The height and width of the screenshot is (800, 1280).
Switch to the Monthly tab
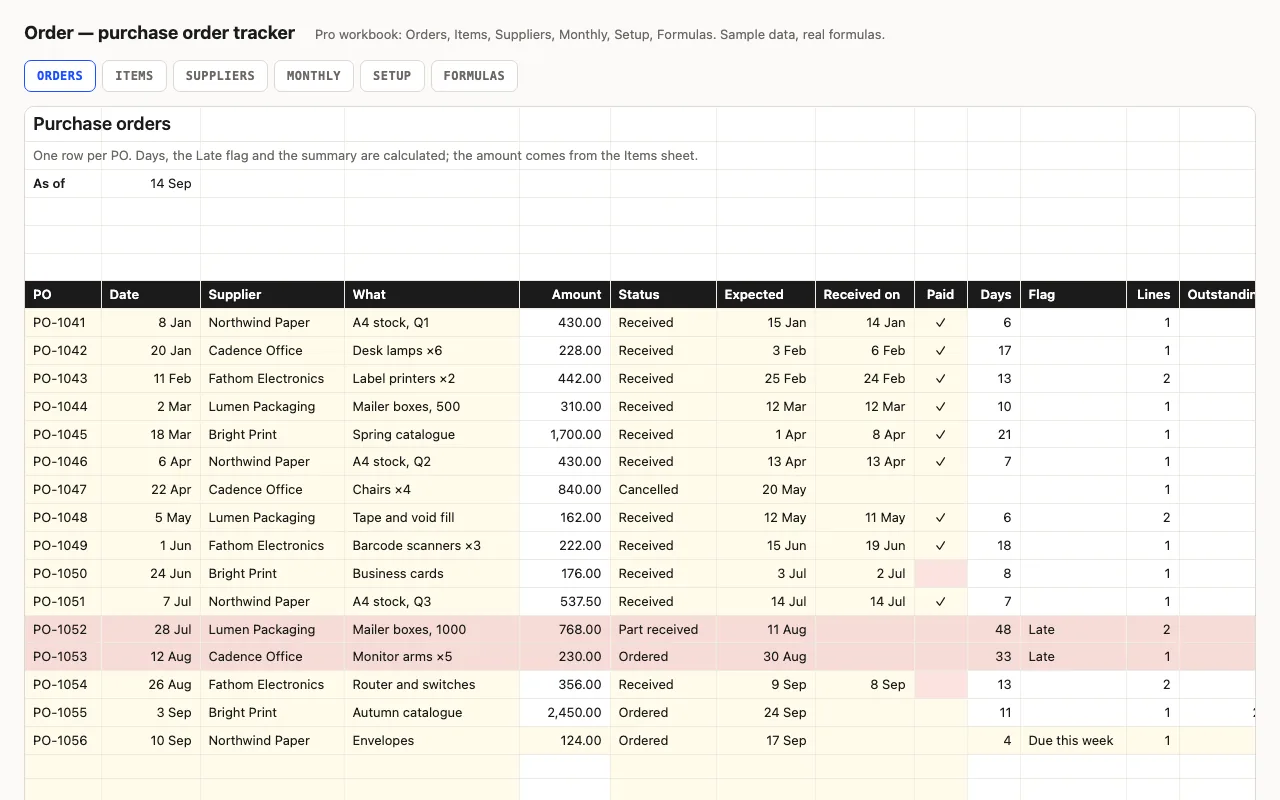(314, 76)
